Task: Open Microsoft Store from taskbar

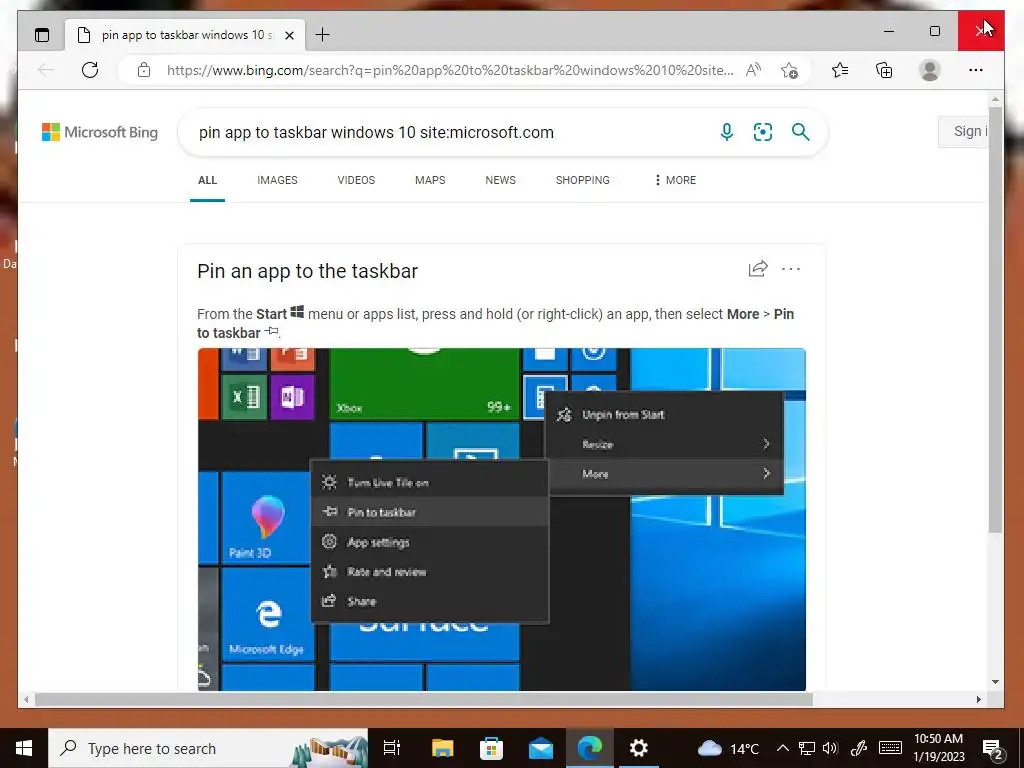Action: 491,748
